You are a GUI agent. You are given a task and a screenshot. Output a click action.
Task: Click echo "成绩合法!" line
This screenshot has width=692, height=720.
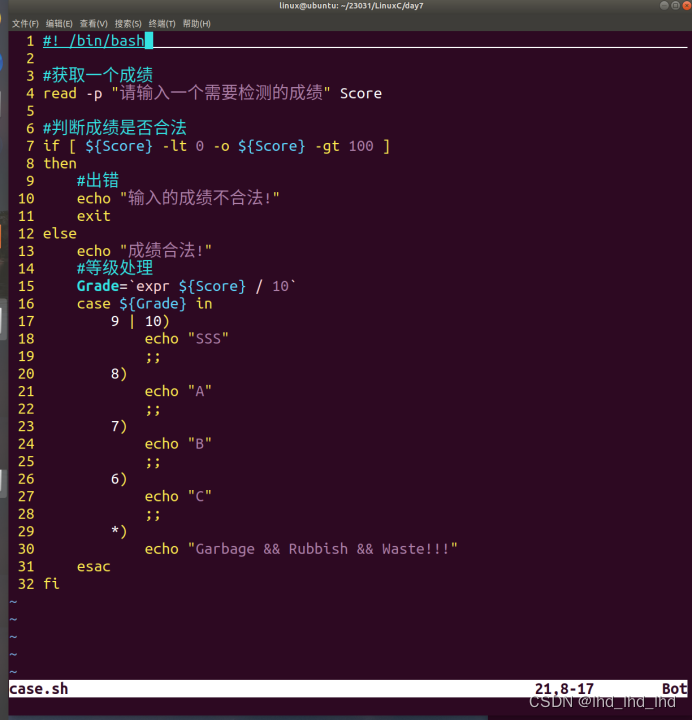(x=144, y=251)
